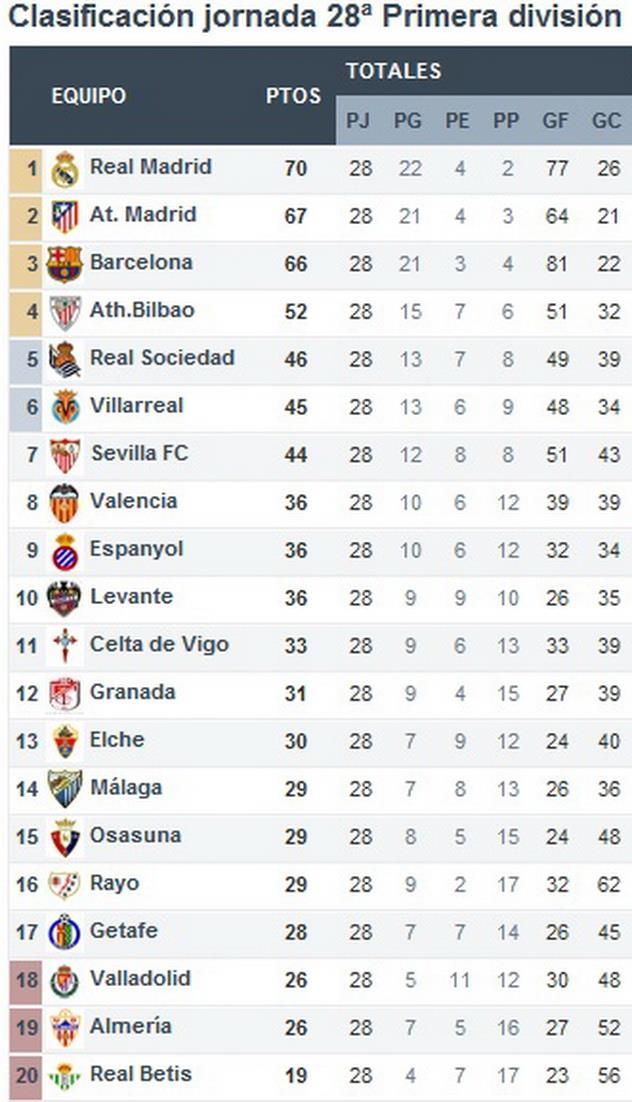Click the Getafe team name
This screenshot has width=632, height=1102.
pyautogui.click(x=123, y=930)
